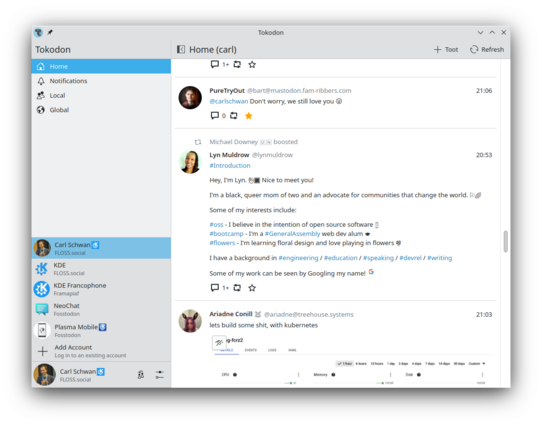Viewport: 542px width, 425px height.
Task: Open the #writing hashtag
Action: click(x=440, y=258)
